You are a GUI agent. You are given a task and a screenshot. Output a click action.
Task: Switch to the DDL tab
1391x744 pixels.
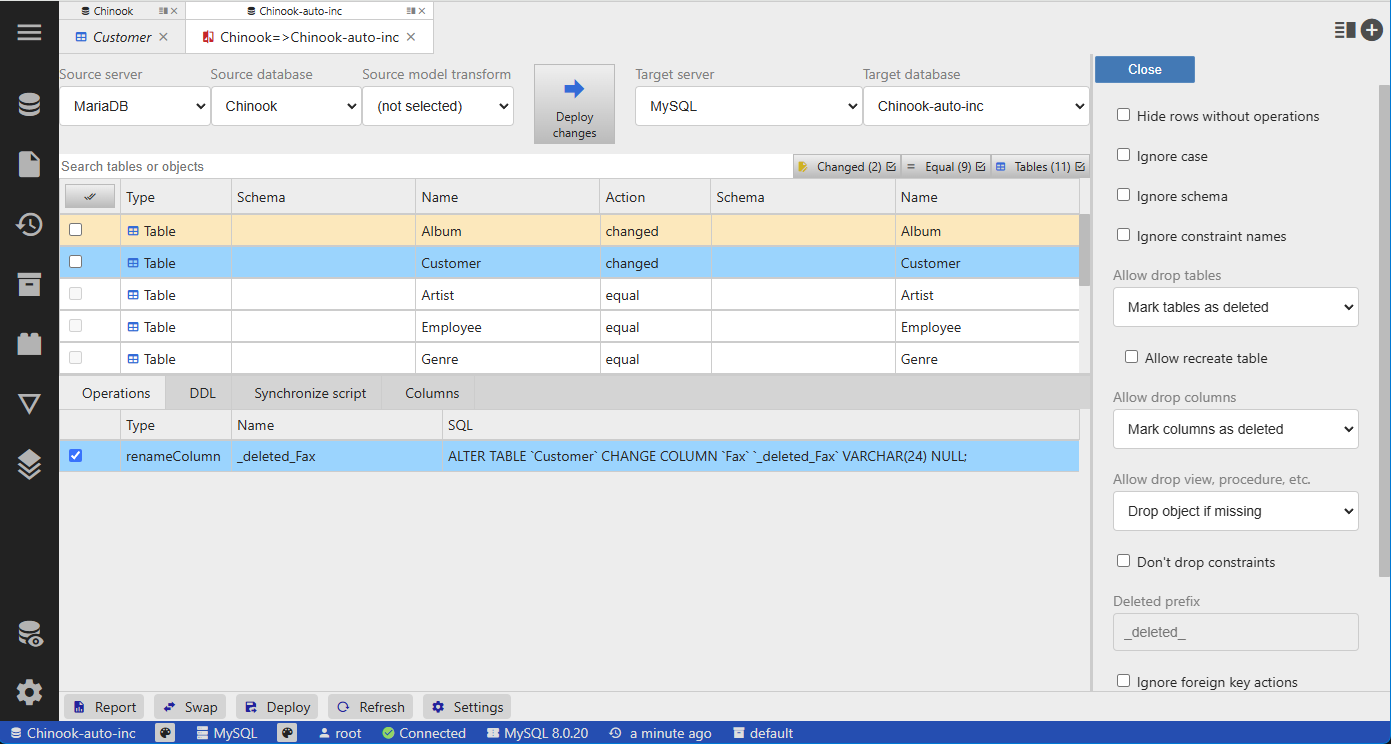pos(202,393)
